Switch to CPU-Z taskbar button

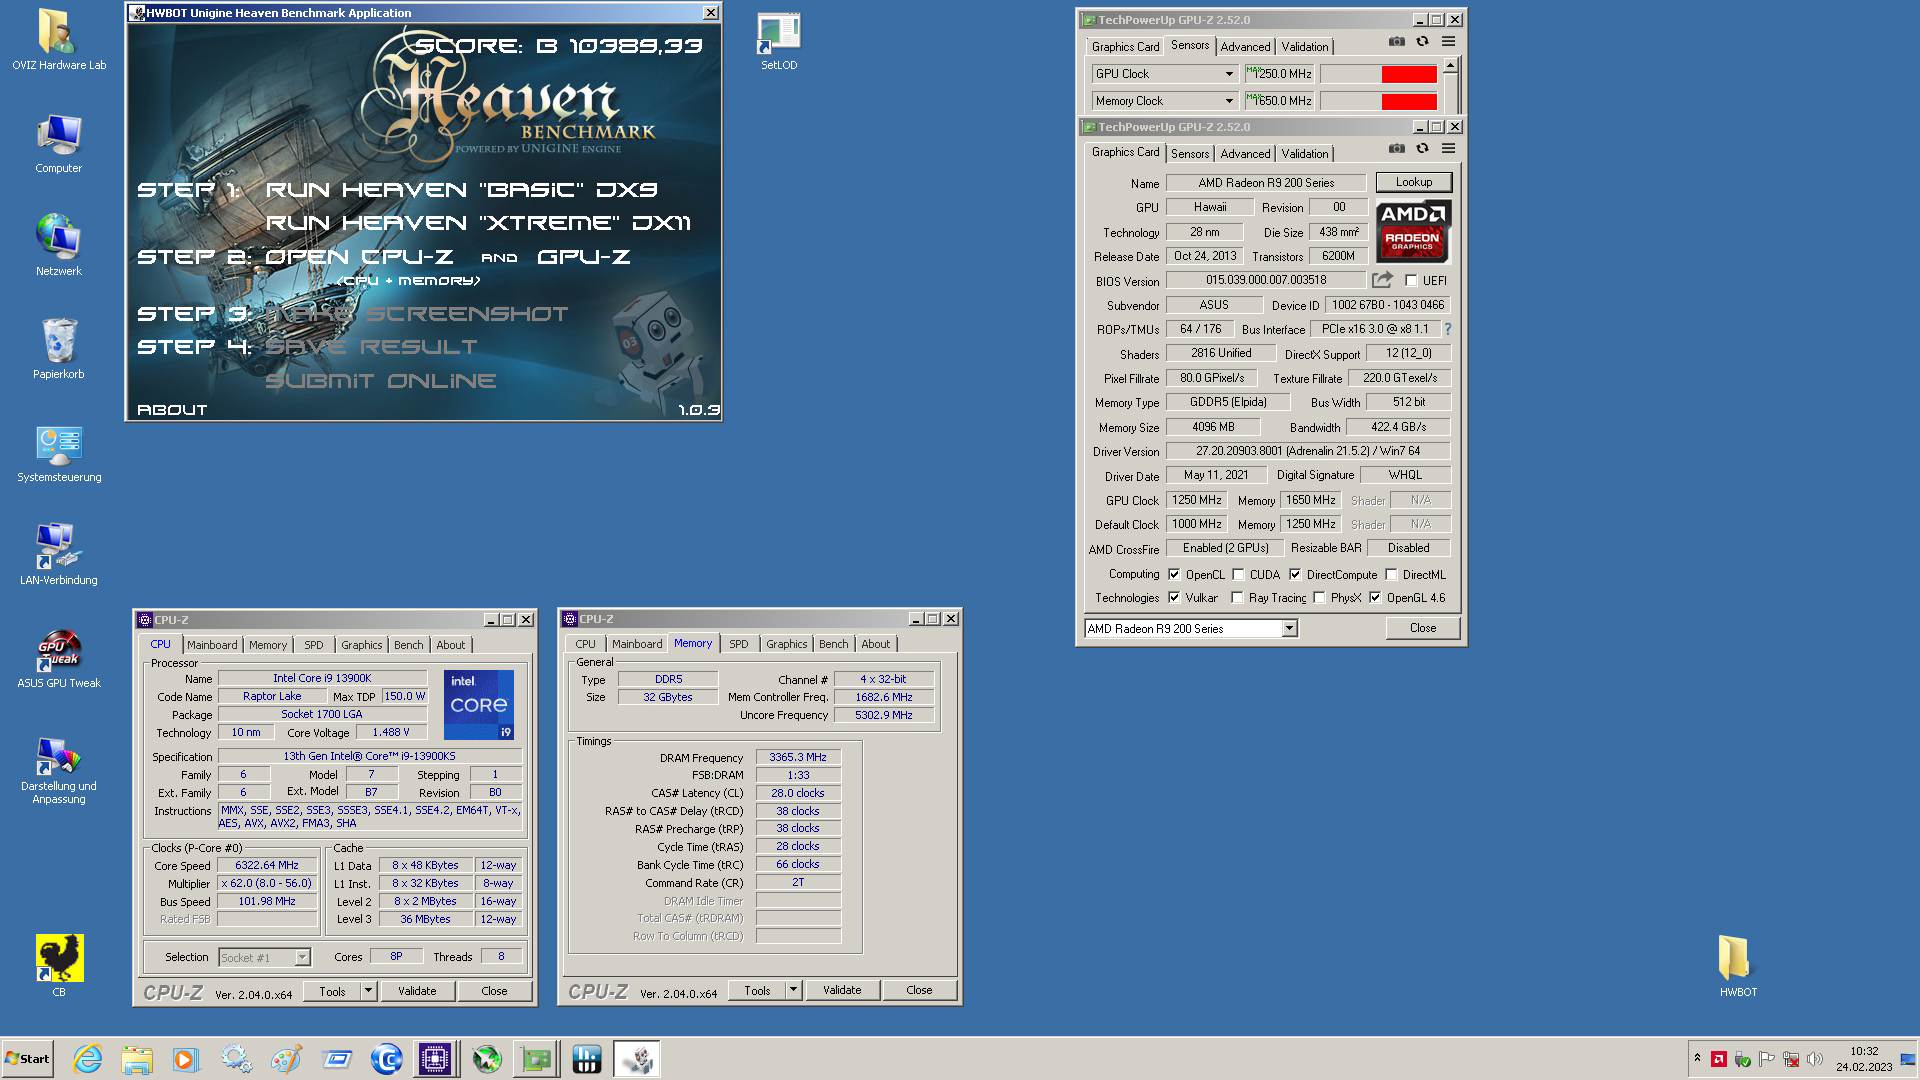(435, 1059)
